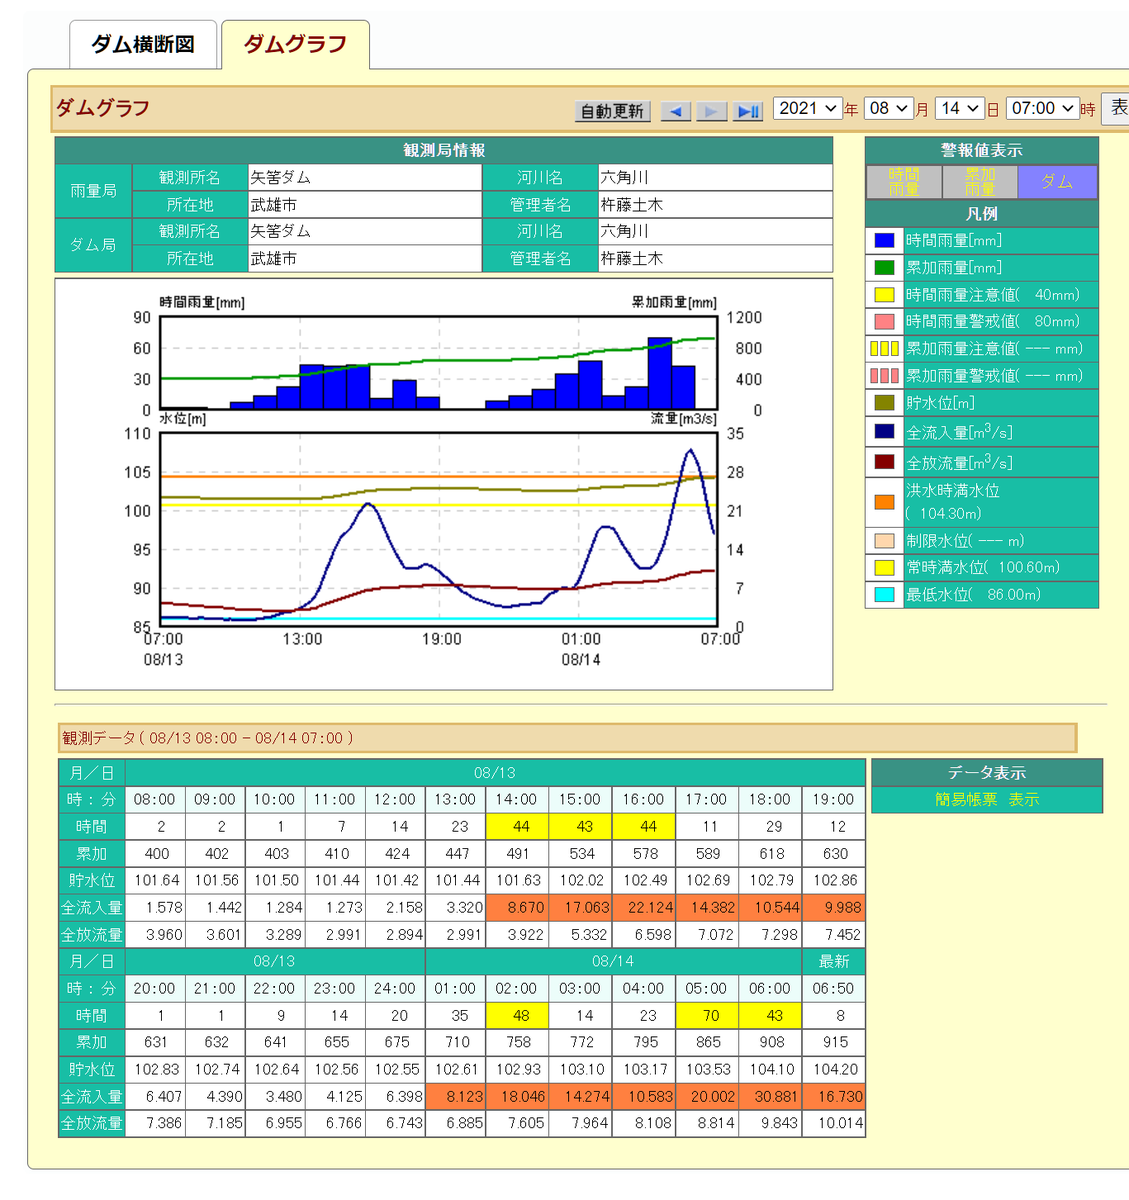Screen dimensions: 1129x1200
Task: Click the blue 時間雨量 legend swatch
Action: [x=884, y=240]
